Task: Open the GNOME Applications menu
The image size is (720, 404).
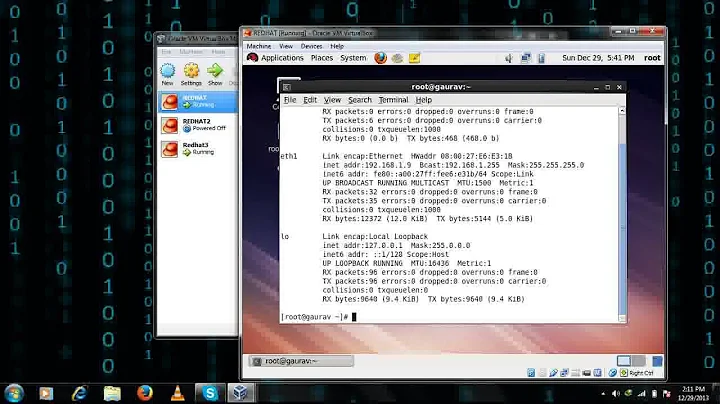Action: tap(282, 58)
